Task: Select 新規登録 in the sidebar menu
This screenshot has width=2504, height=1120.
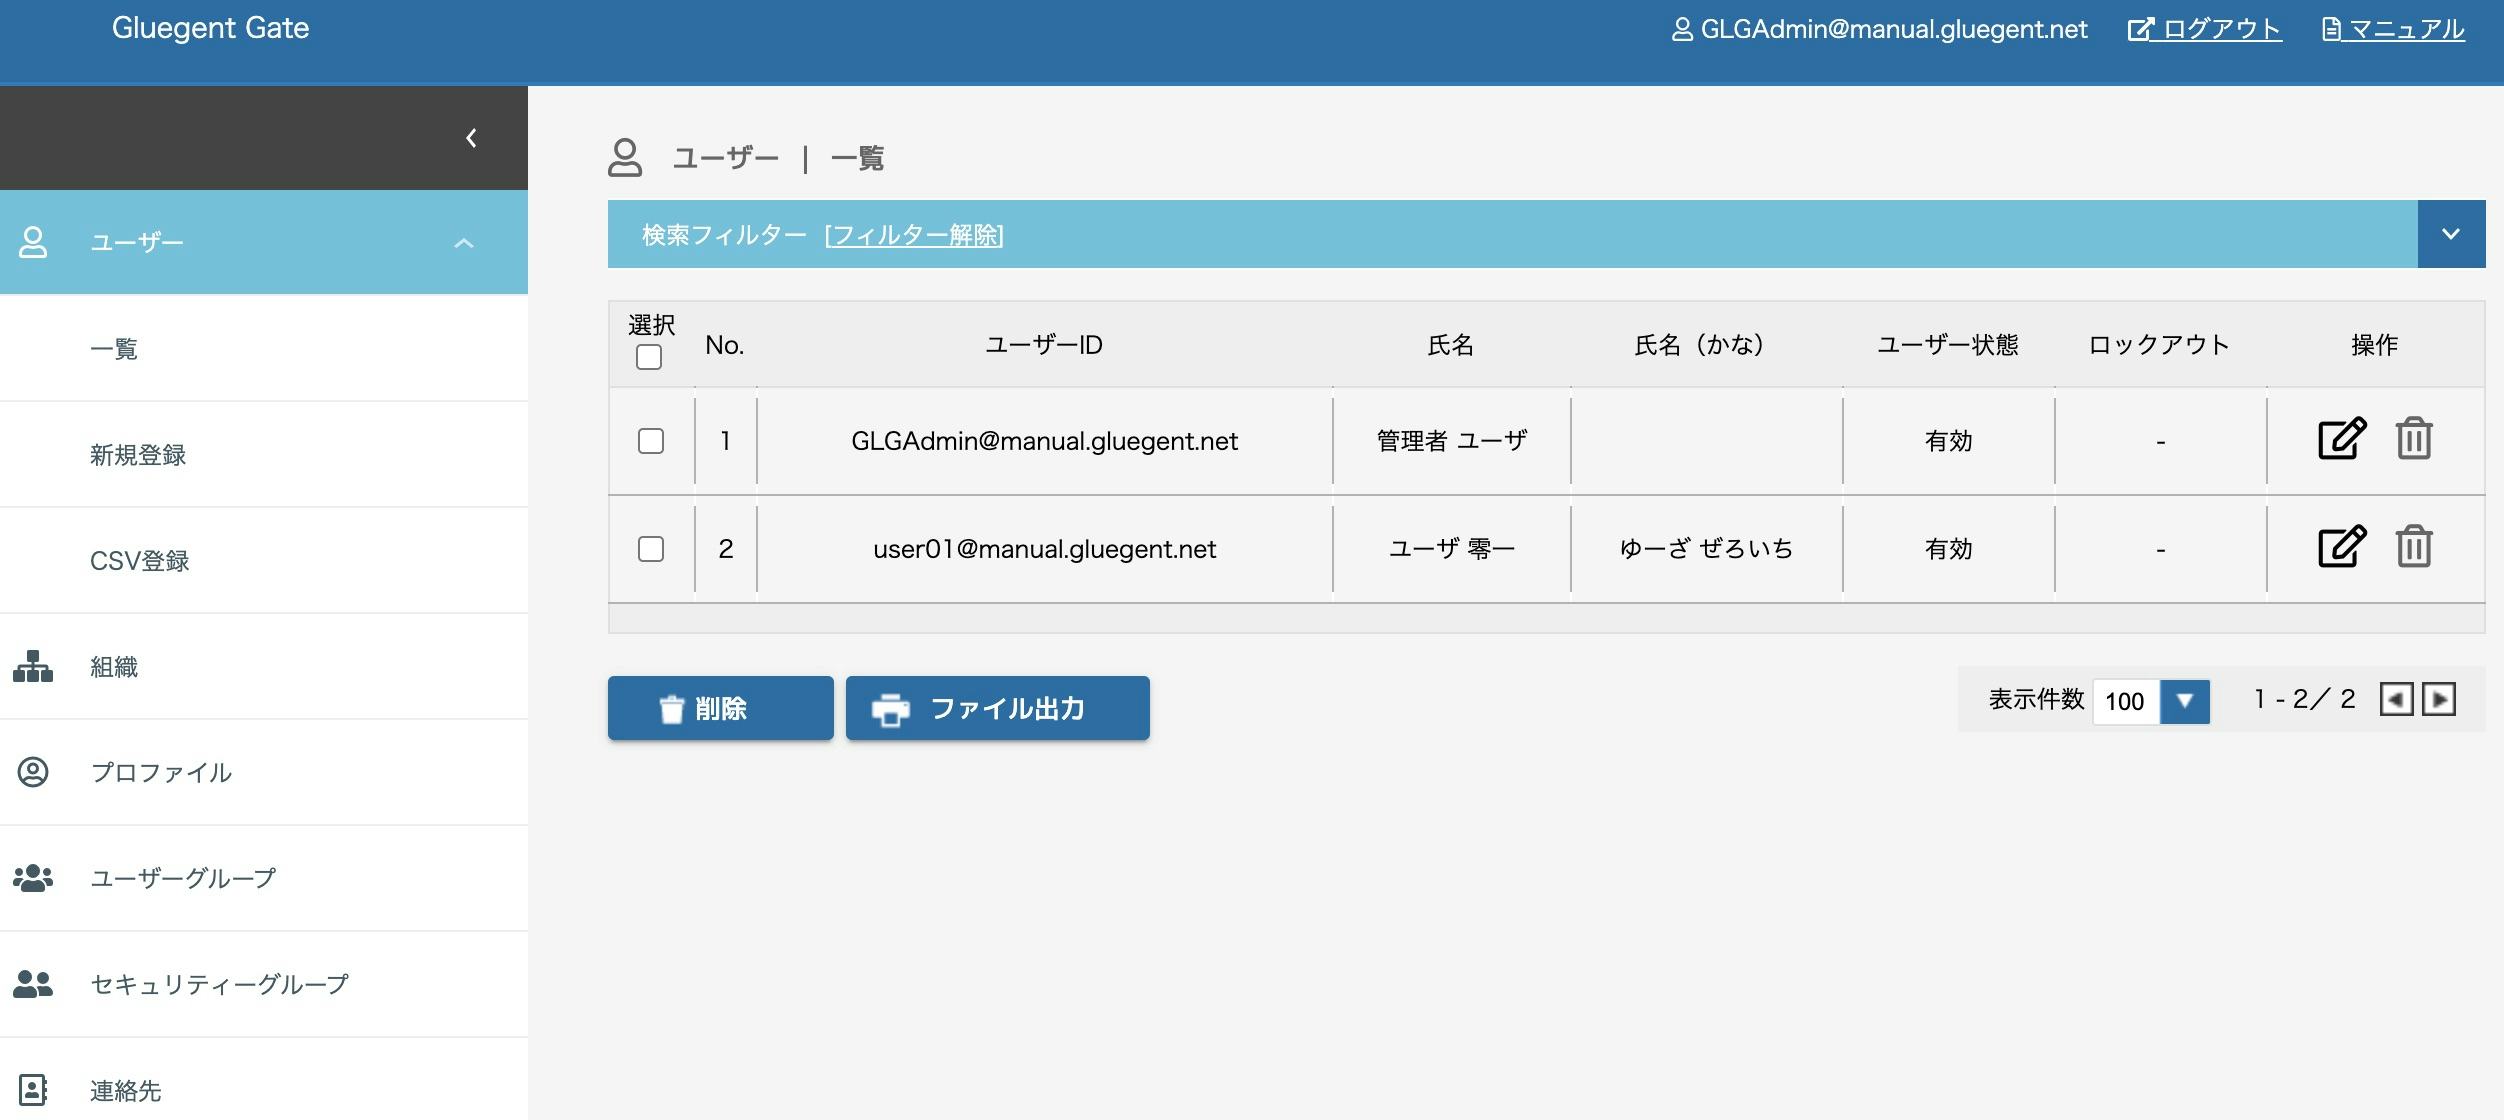Action: (x=140, y=455)
